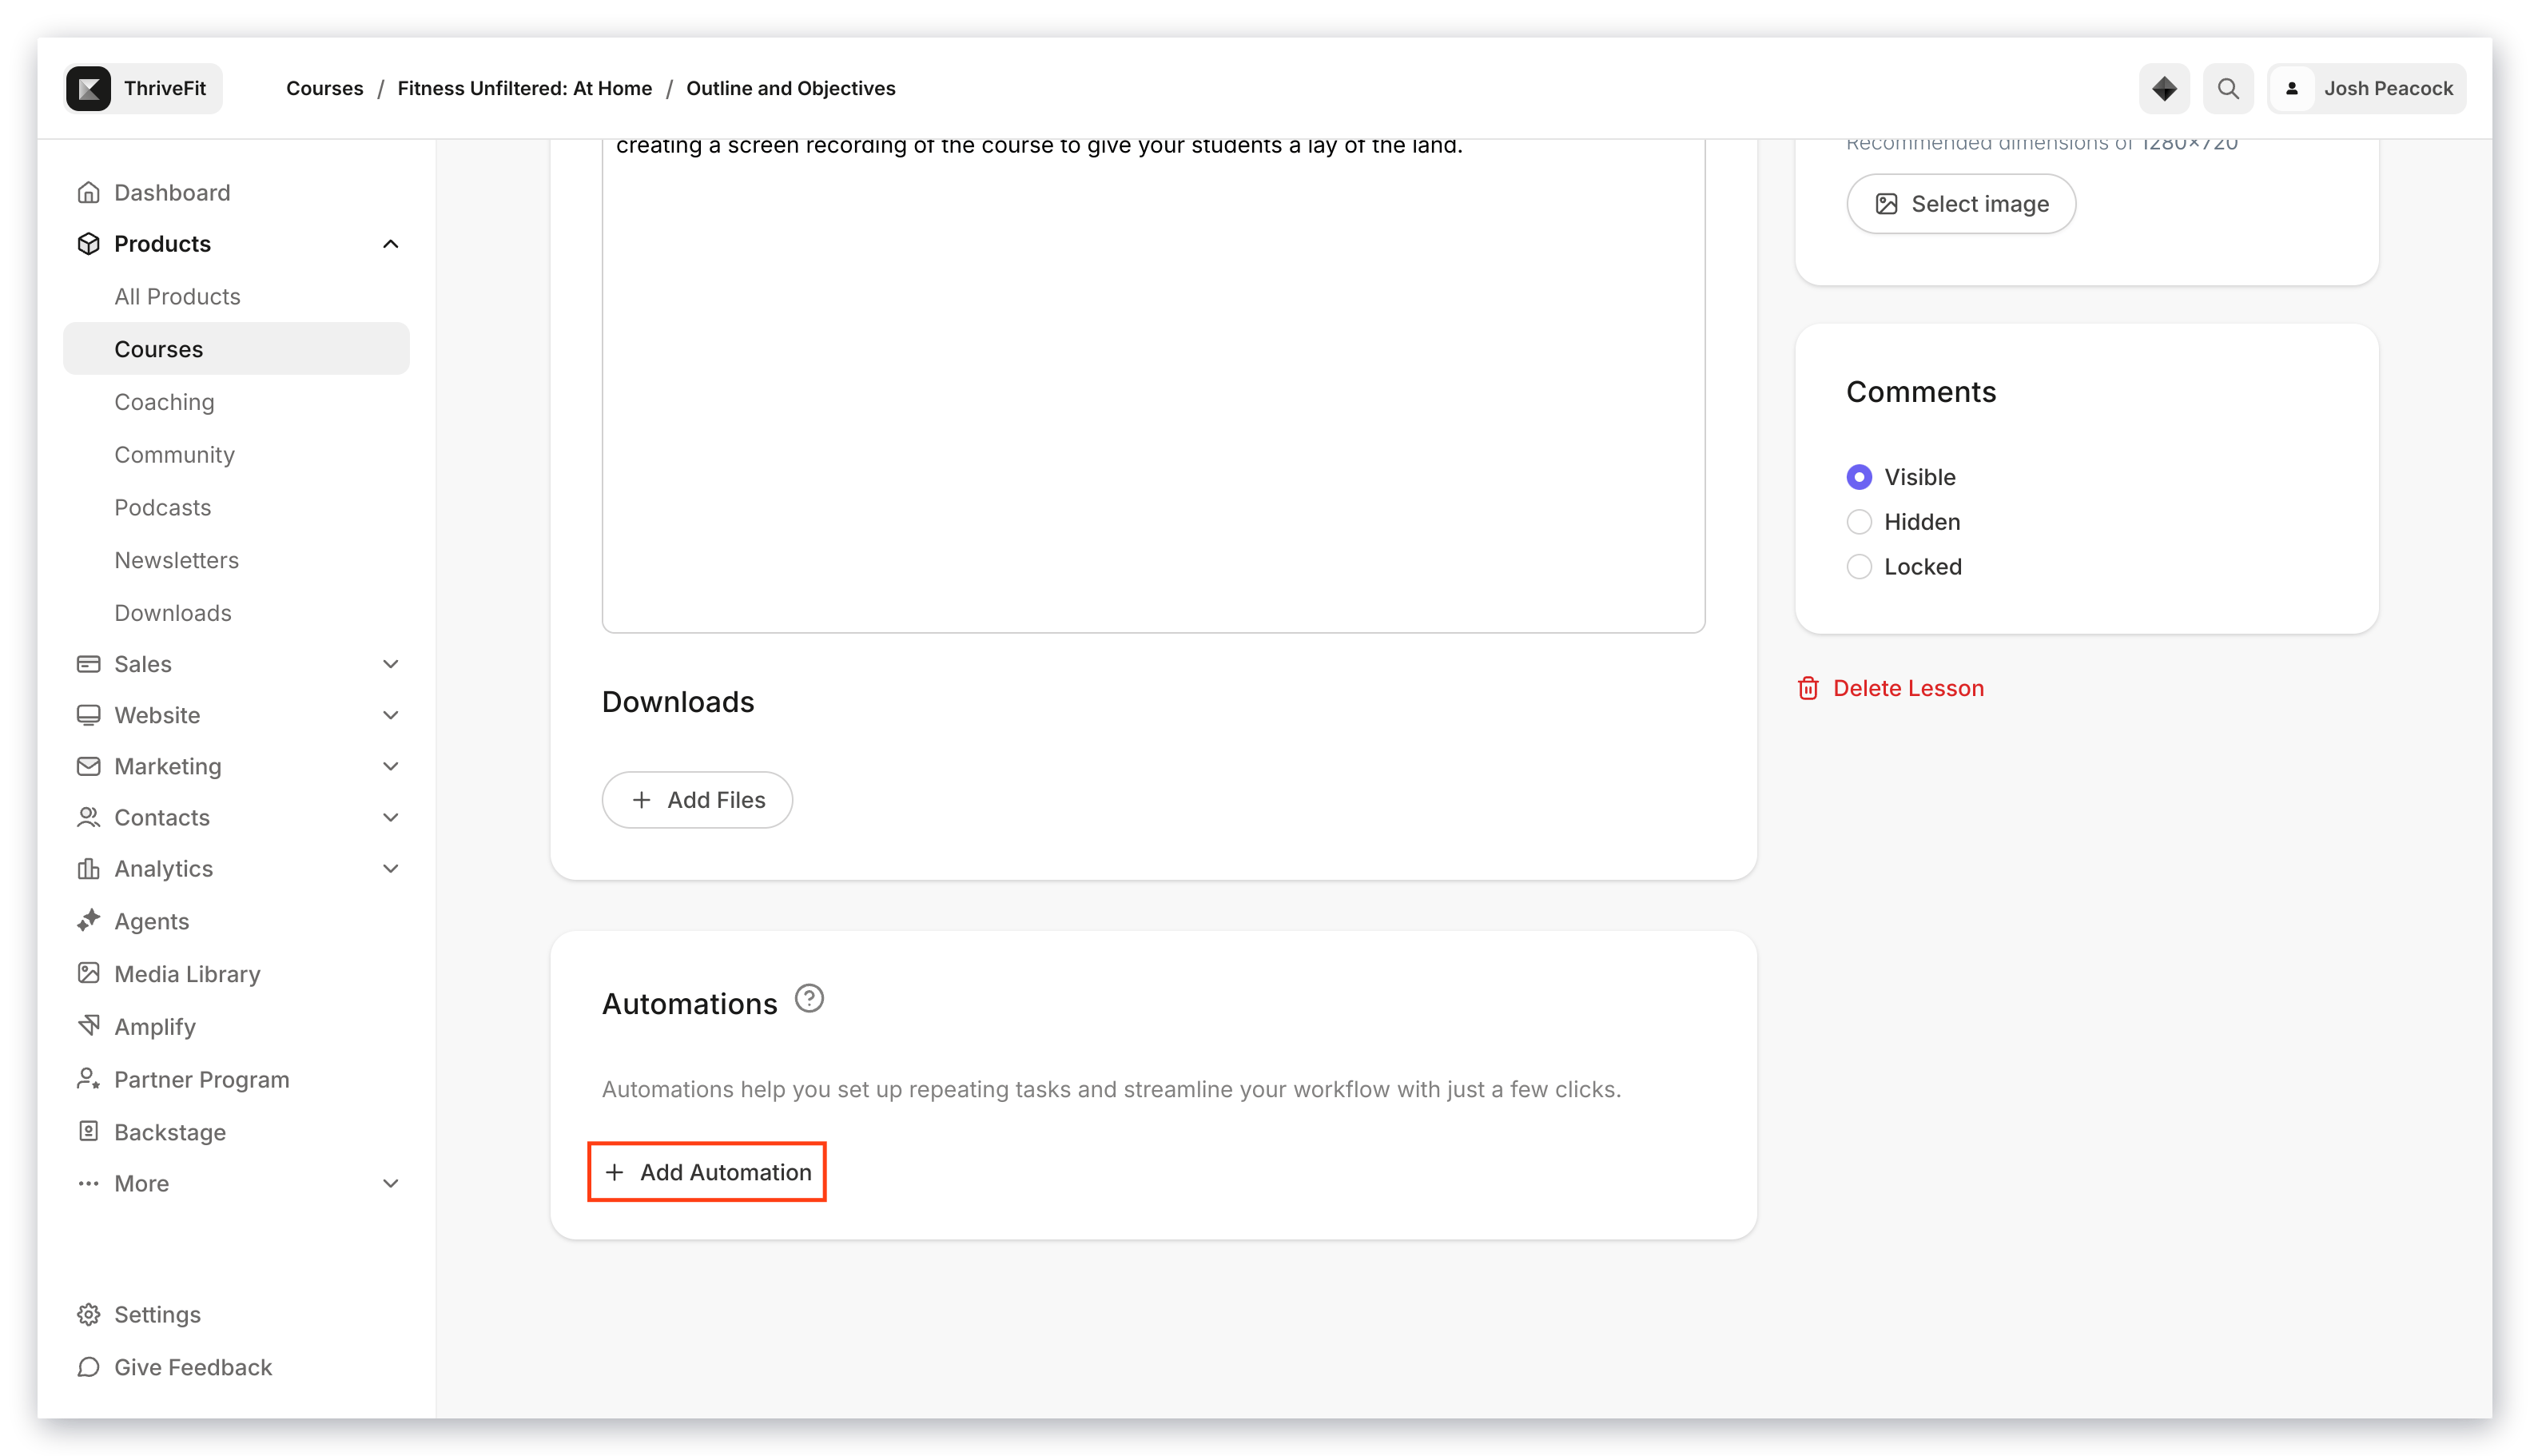Viewport: 2530px width, 1456px height.
Task: Select the Locked comments radio button
Action: point(1859,567)
